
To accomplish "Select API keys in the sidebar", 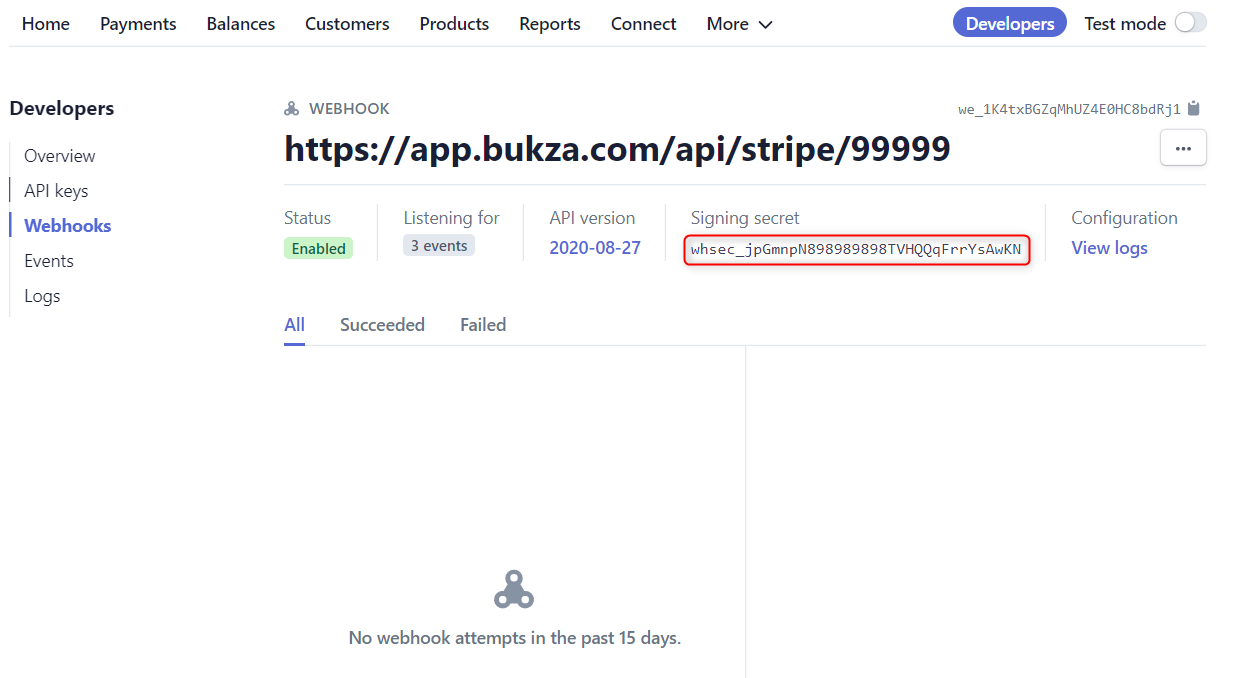I will coord(56,191).
